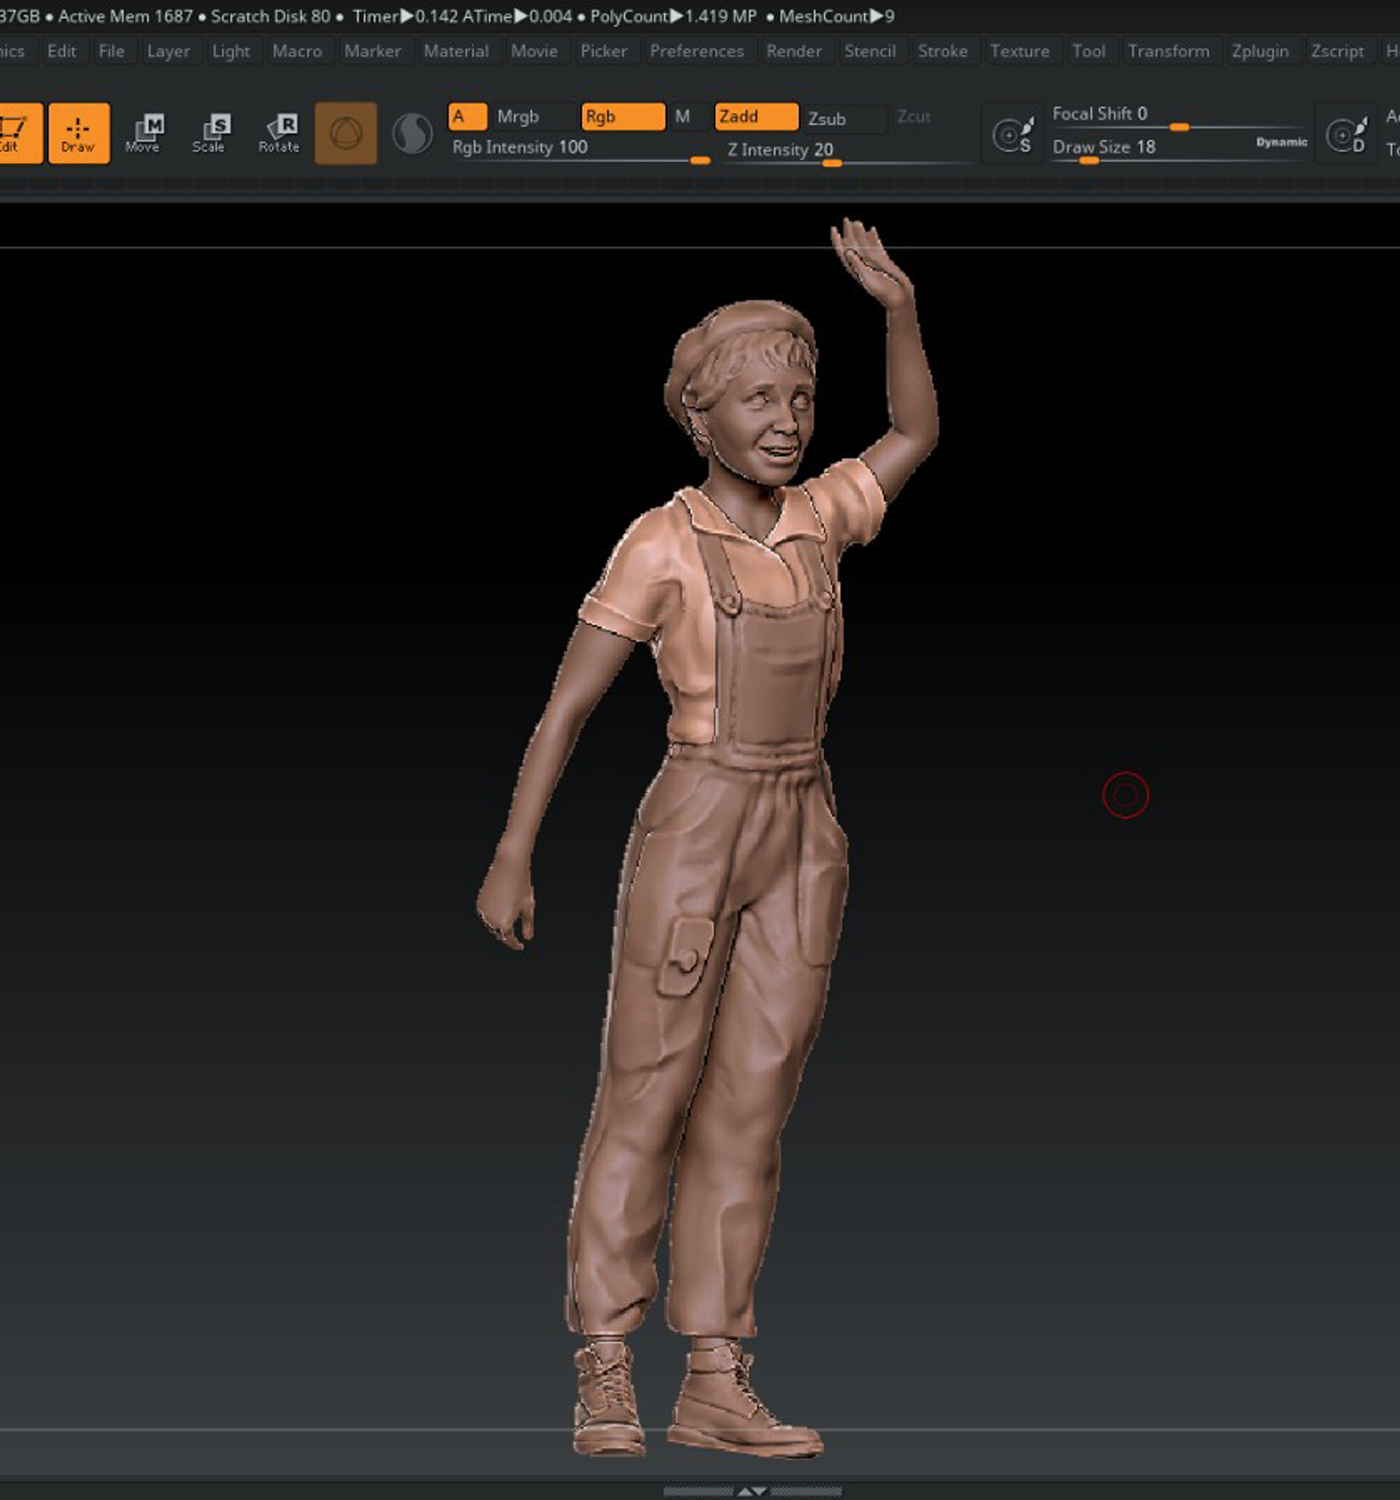Viewport: 1400px width, 1500px height.
Task: Select the Draw mode icon
Action: click(x=79, y=133)
